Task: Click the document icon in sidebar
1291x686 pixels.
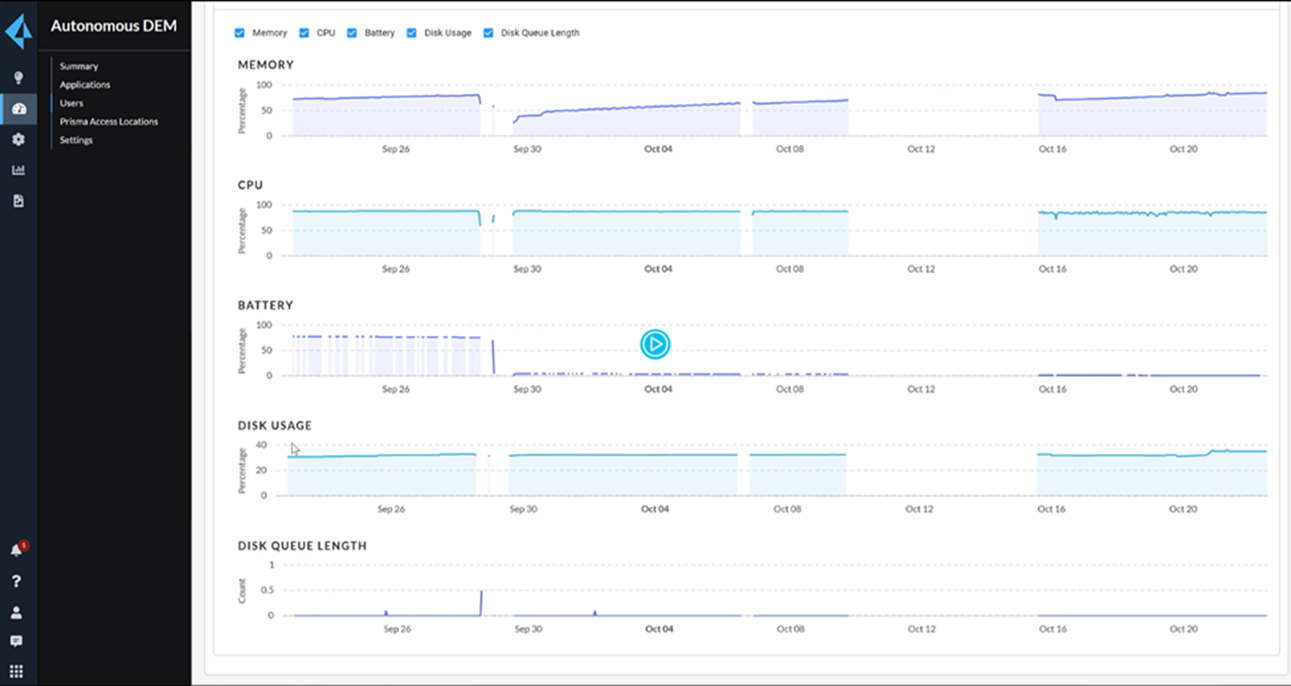Action: (18, 201)
